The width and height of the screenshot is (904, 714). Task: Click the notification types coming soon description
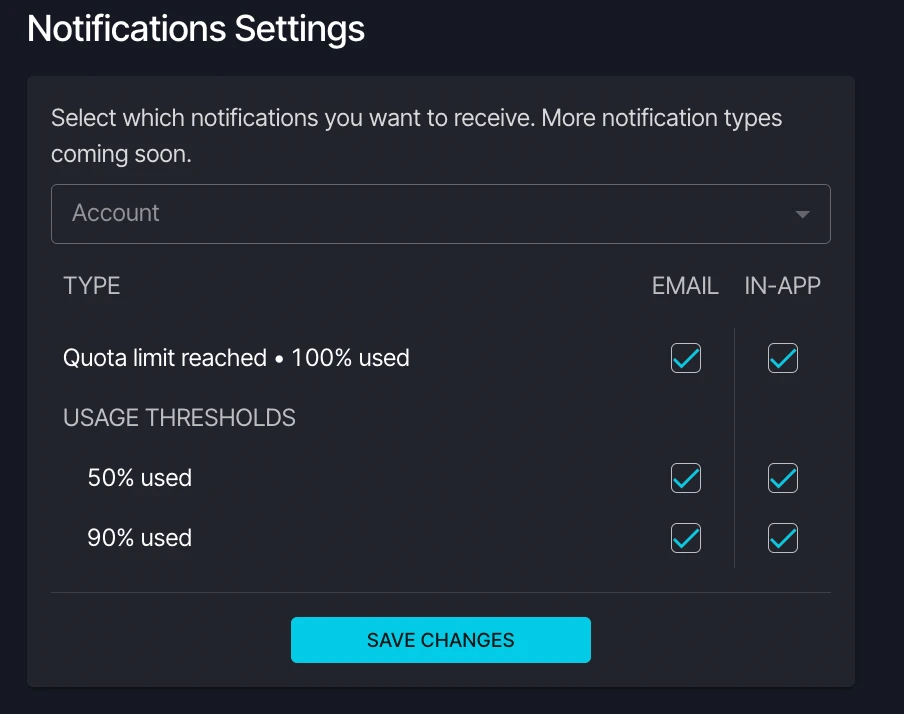(416, 136)
